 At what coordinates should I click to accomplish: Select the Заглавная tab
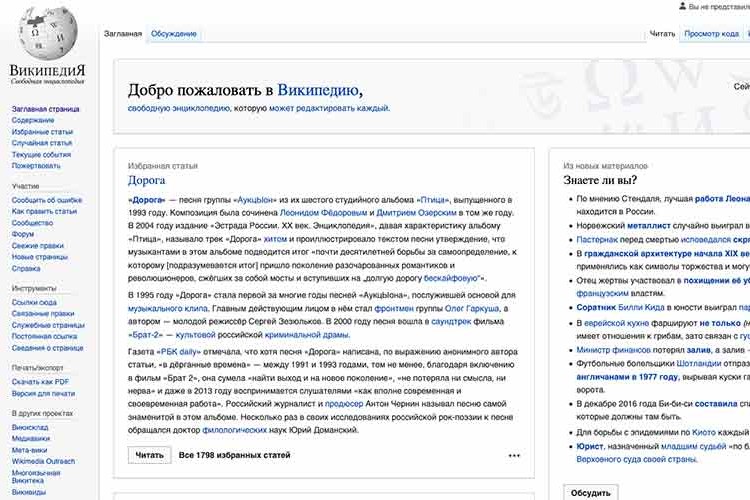tap(124, 34)
